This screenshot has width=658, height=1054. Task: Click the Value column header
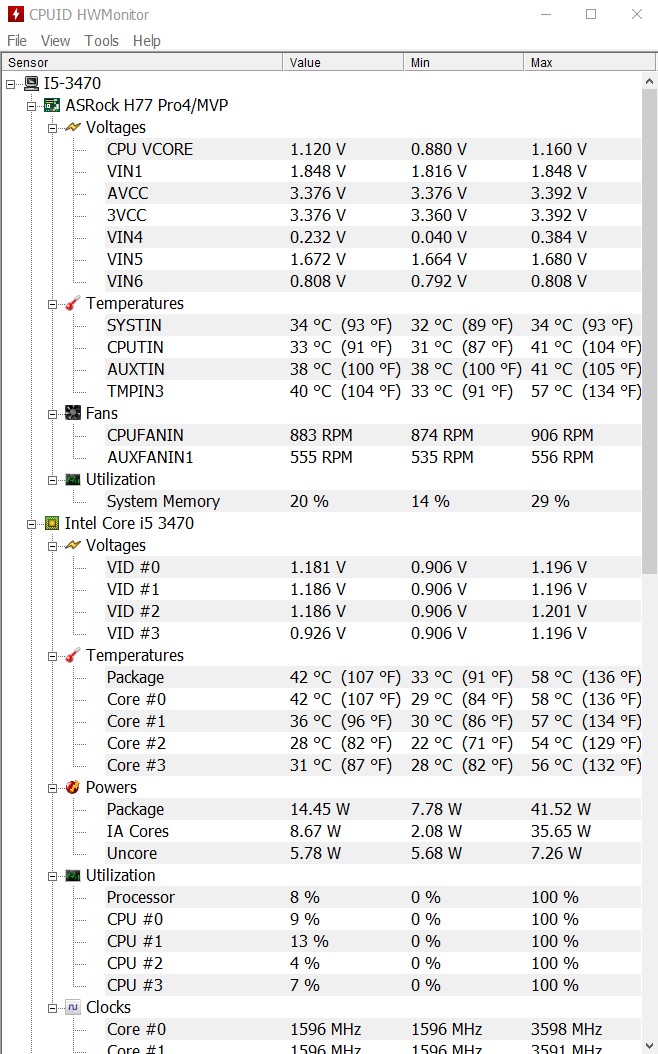point(343,63)
